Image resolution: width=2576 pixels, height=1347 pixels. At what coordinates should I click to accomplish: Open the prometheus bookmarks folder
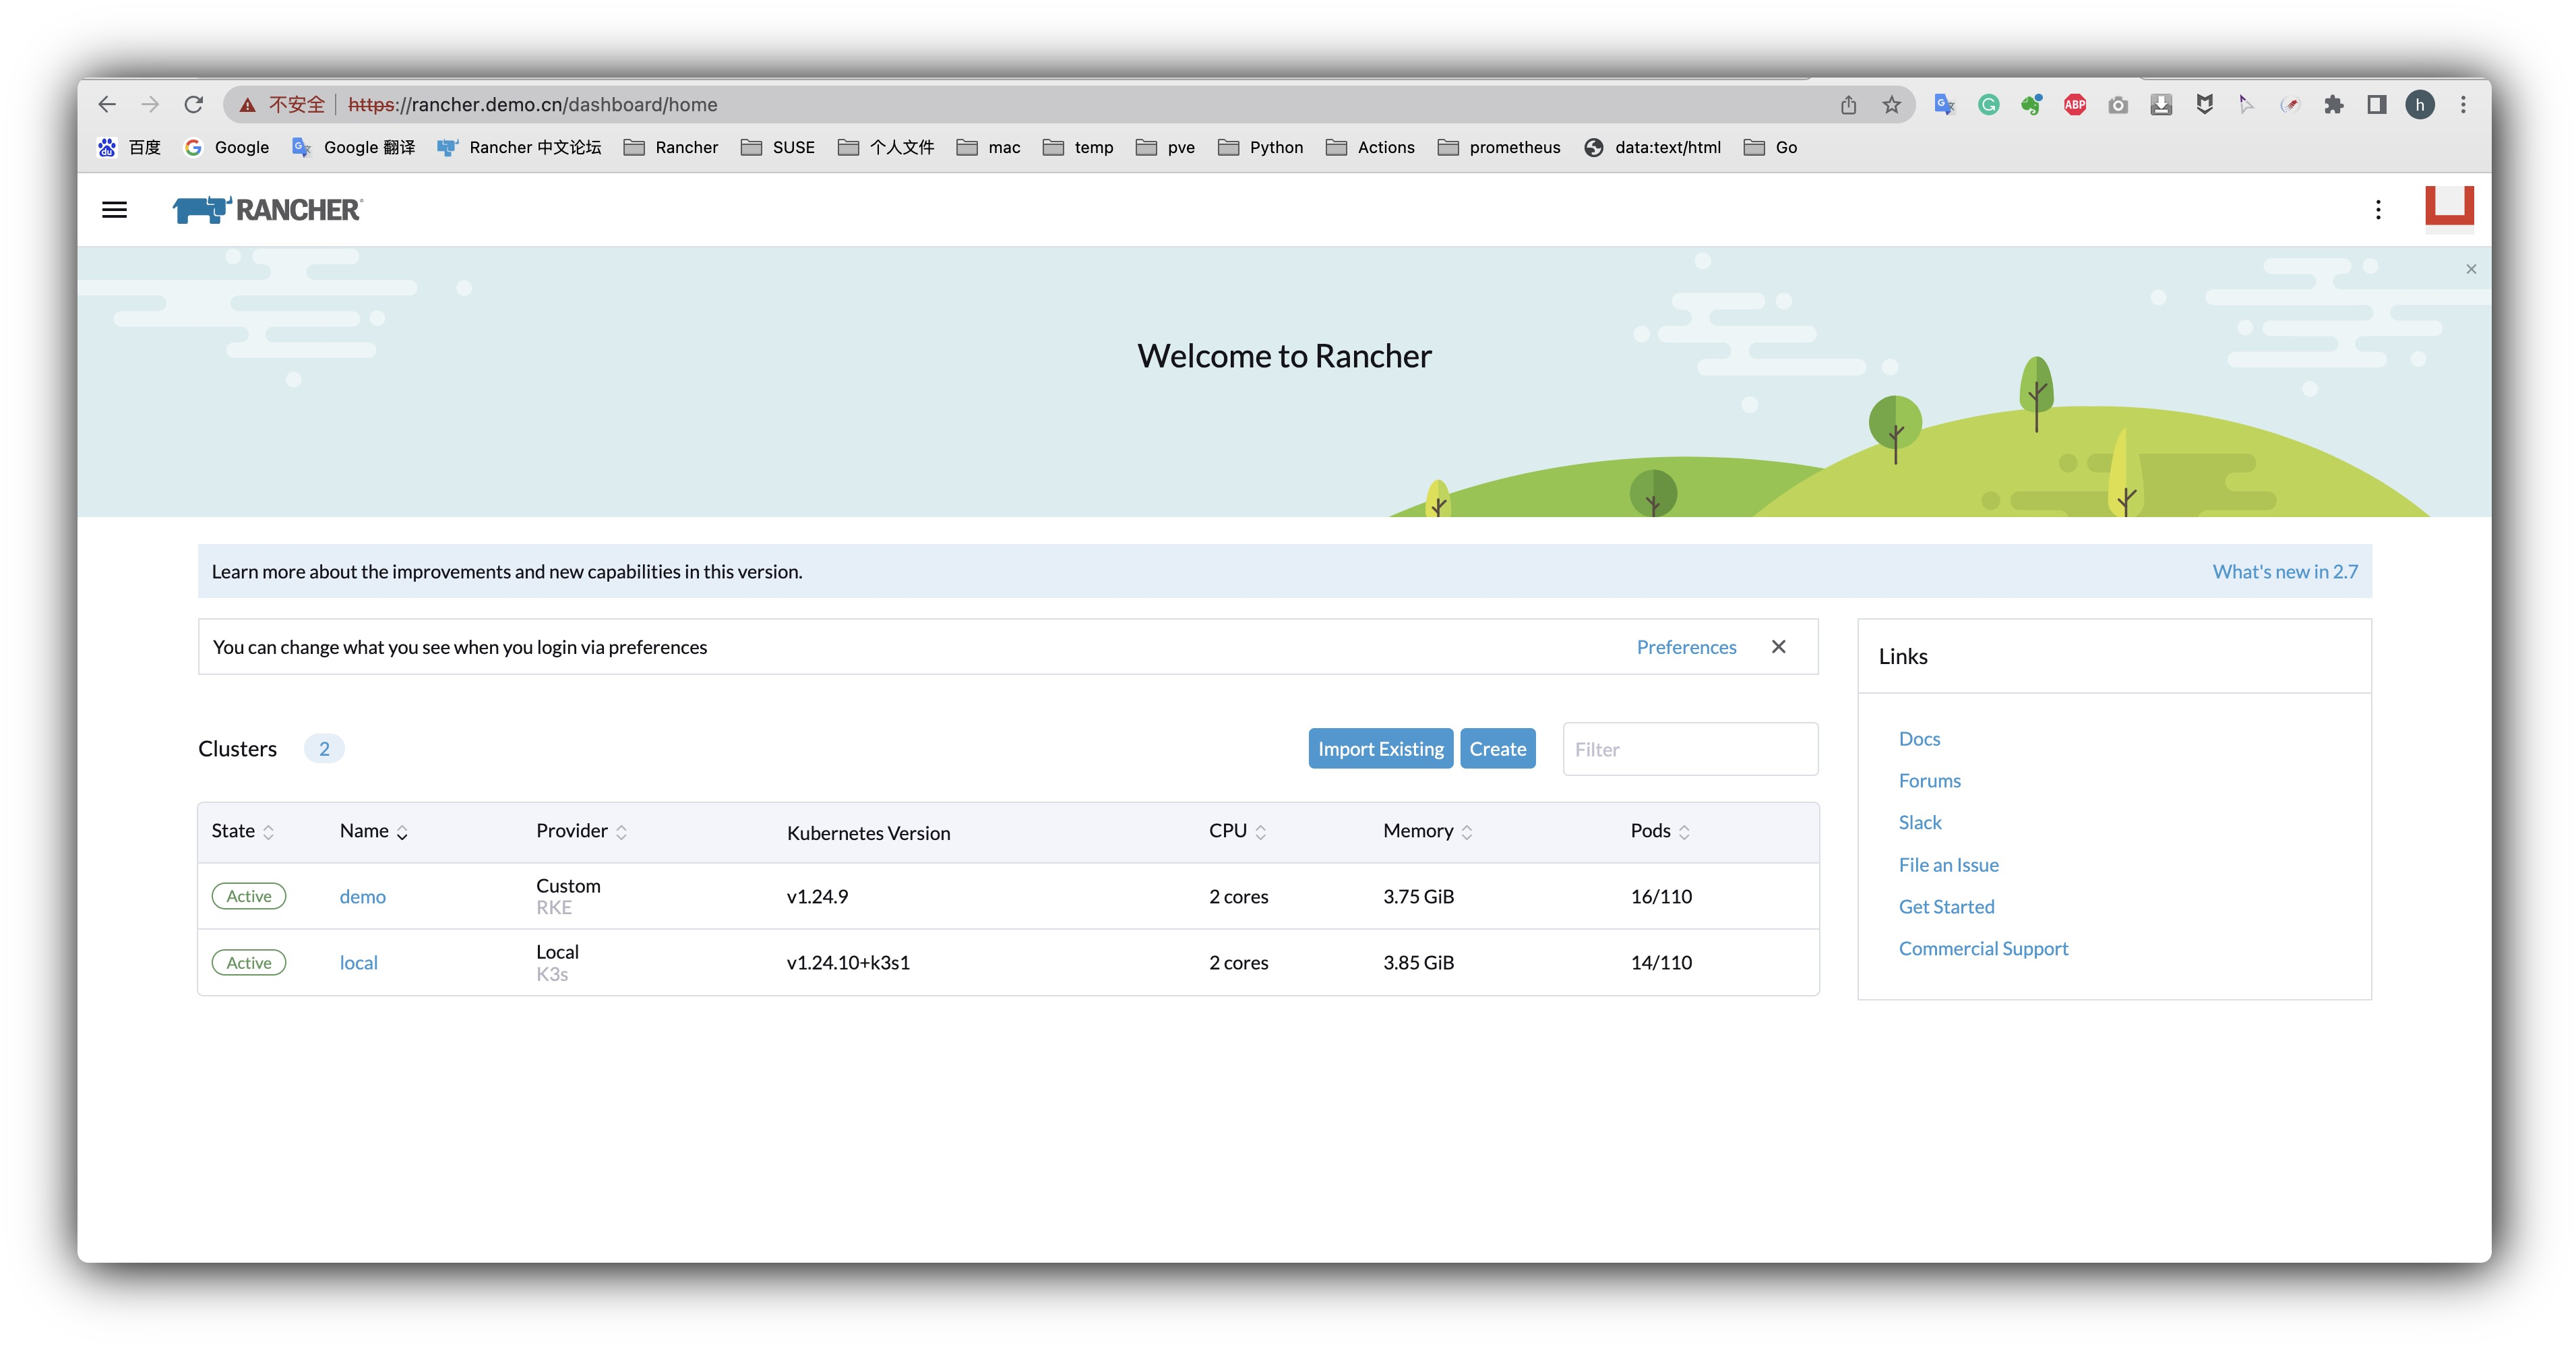(x=1499, y=147)
